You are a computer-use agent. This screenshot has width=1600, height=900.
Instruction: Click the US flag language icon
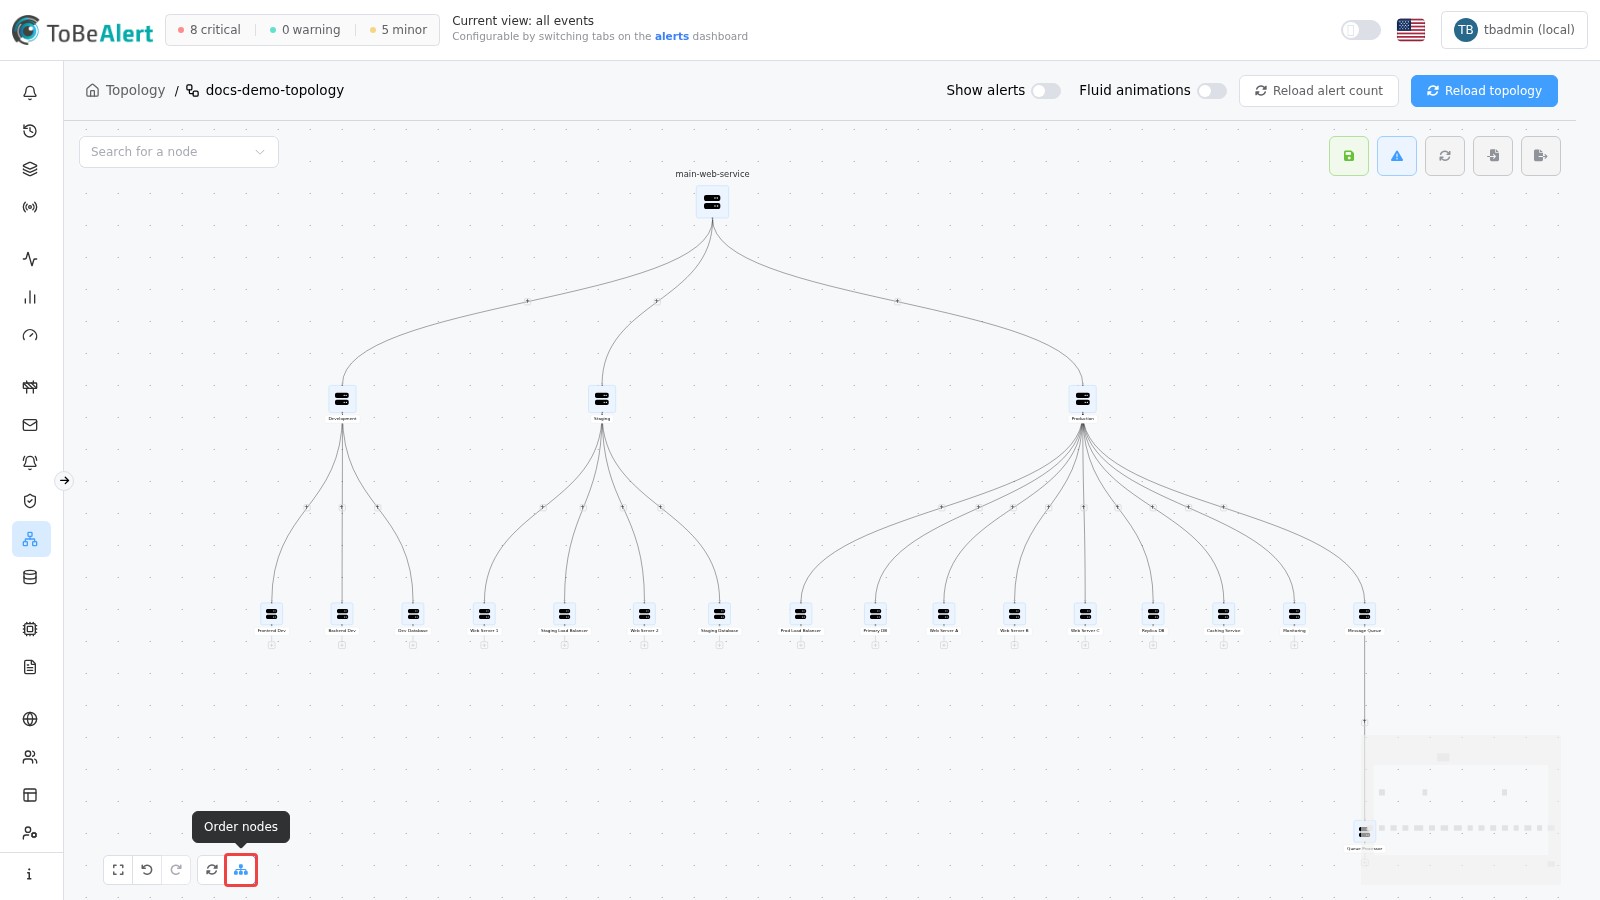[1411, 30]
